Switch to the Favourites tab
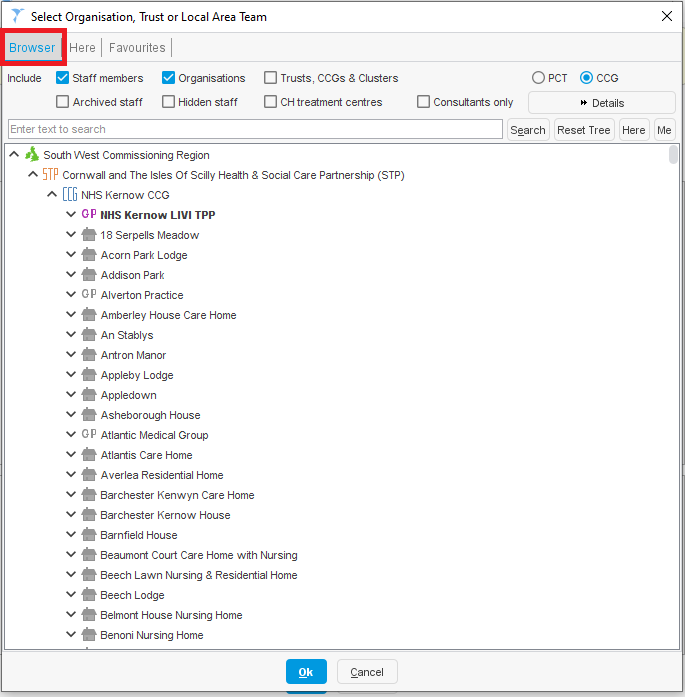 tap(137, 48)
